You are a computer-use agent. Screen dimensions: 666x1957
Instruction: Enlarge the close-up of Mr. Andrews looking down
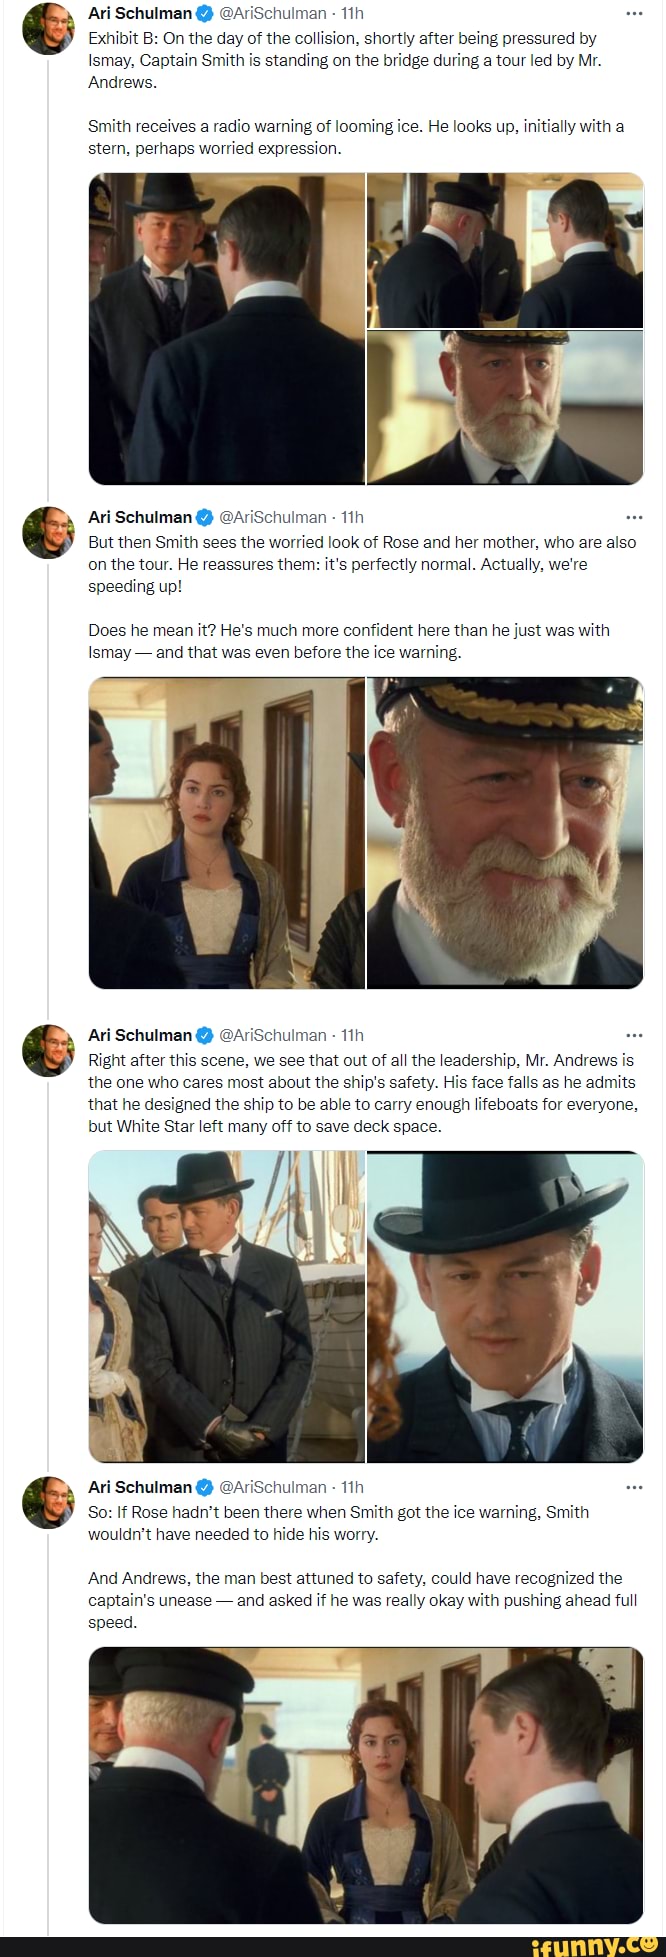505,1307
